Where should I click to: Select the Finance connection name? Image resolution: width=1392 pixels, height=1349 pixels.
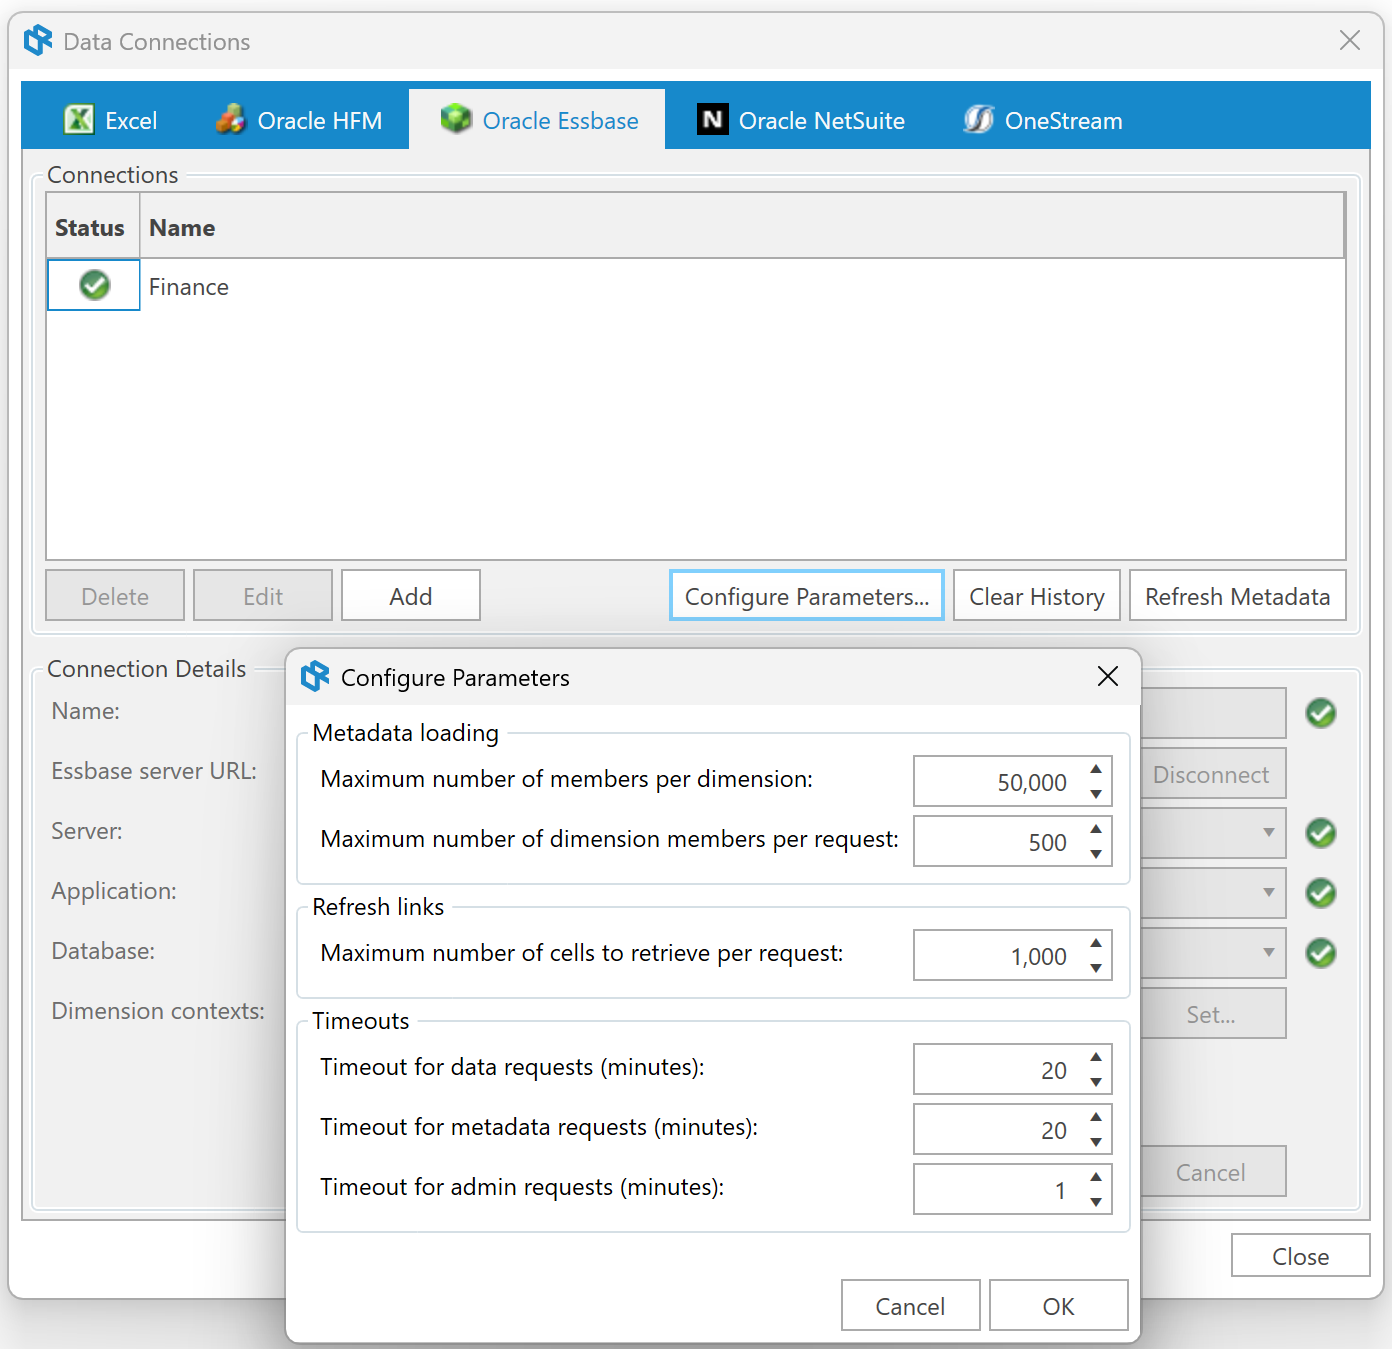pos(189,287)
